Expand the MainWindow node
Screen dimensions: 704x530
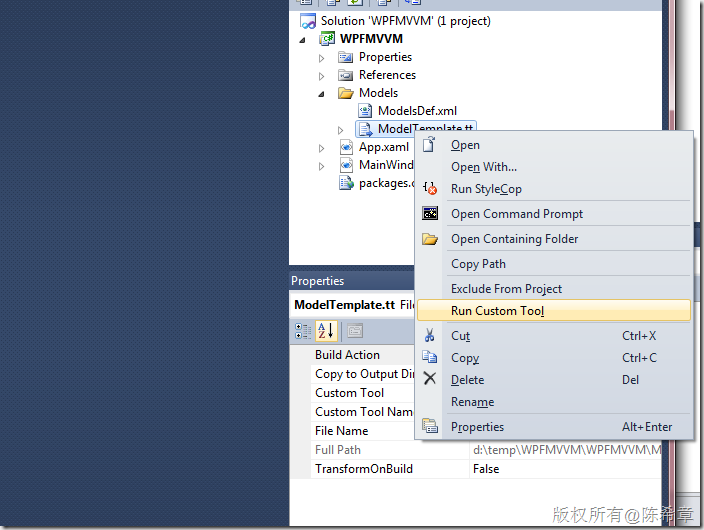pyautogui.click(x=321, y=166)
